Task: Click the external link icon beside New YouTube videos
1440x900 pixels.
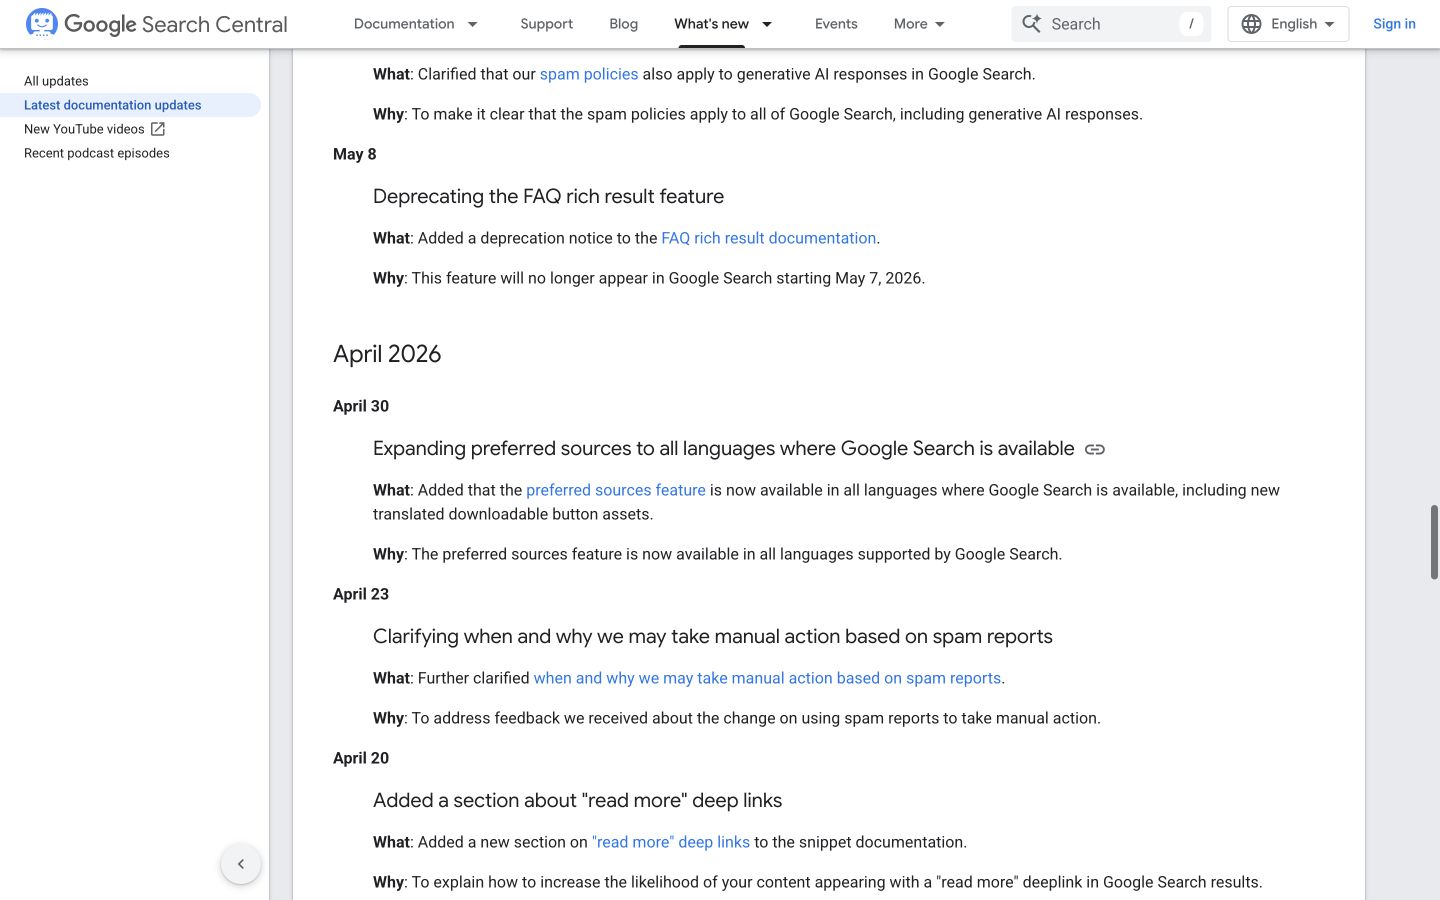Action: 158,129
